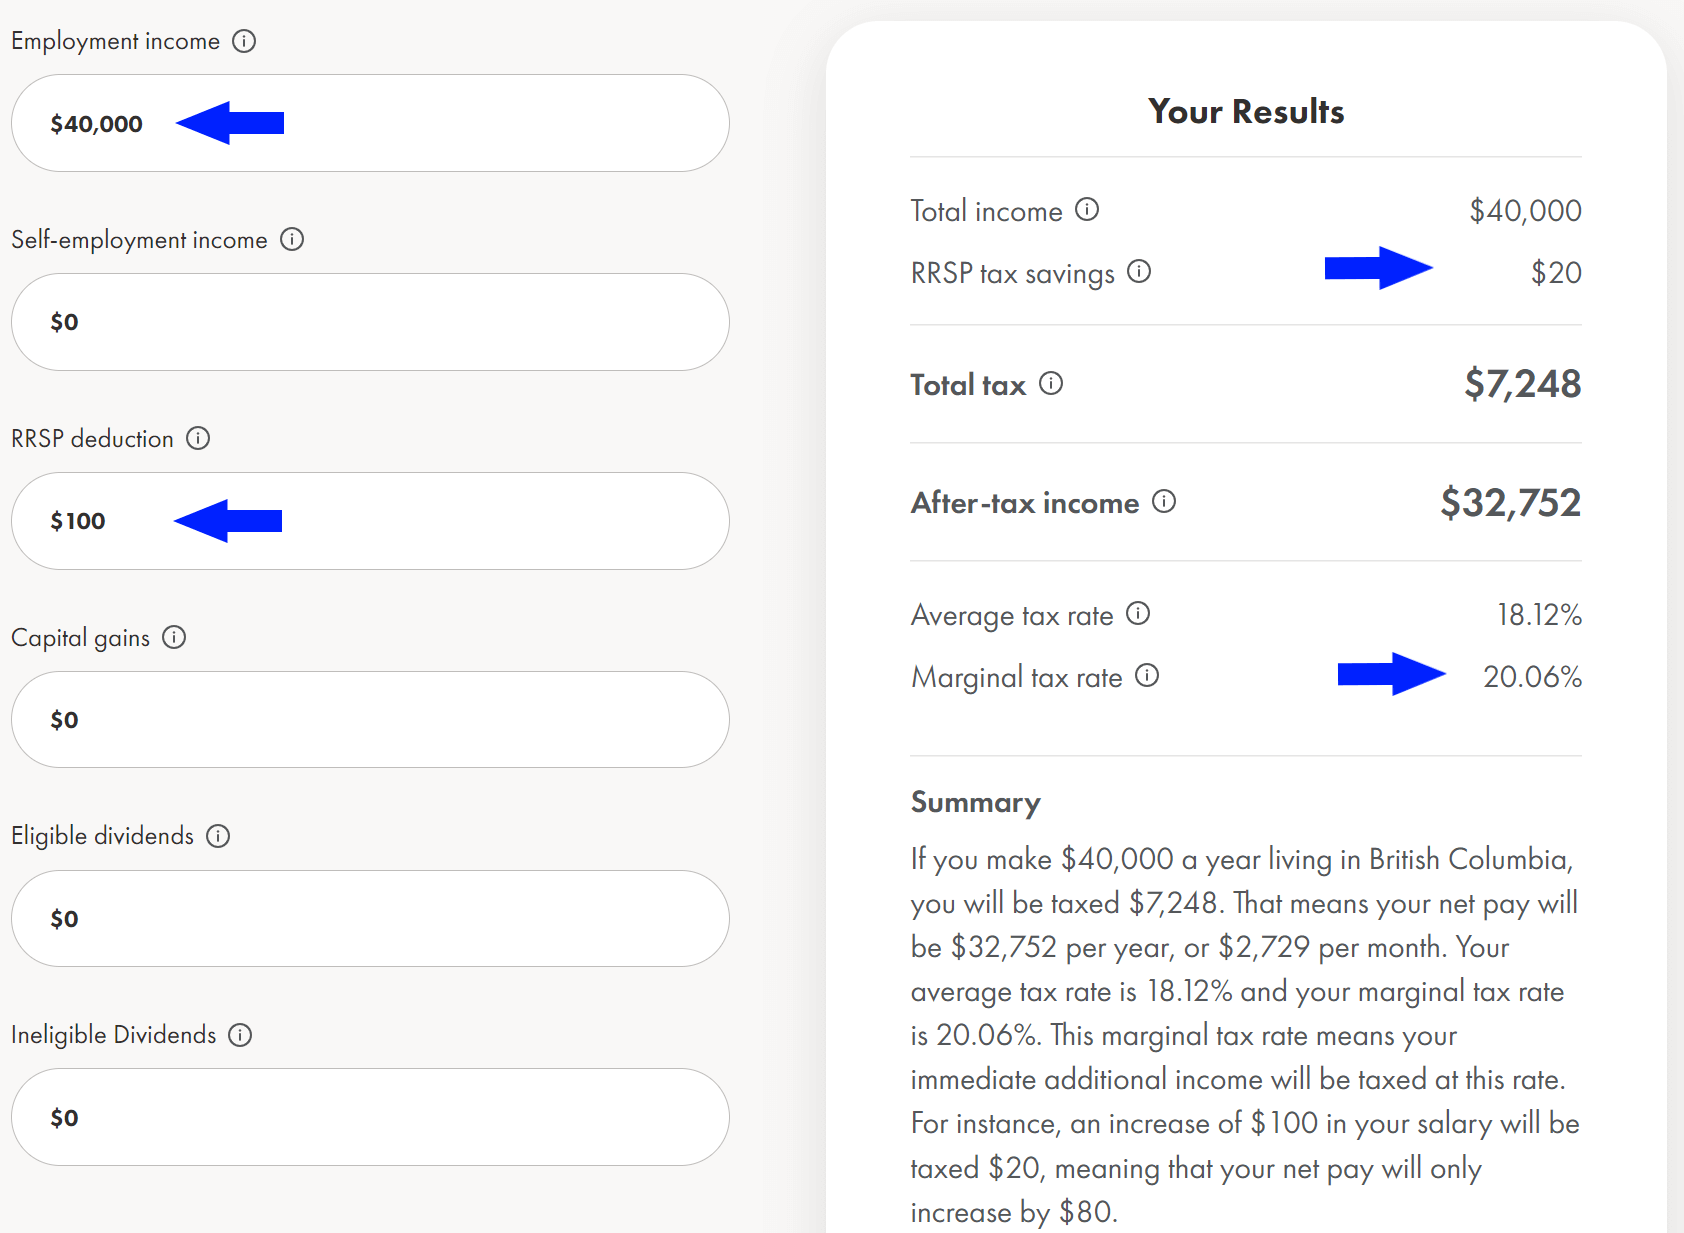The width and height of the screenshot is (1684, 1233).
Task: Open the Self-employment income info tooltip
Action: [292, 240]
